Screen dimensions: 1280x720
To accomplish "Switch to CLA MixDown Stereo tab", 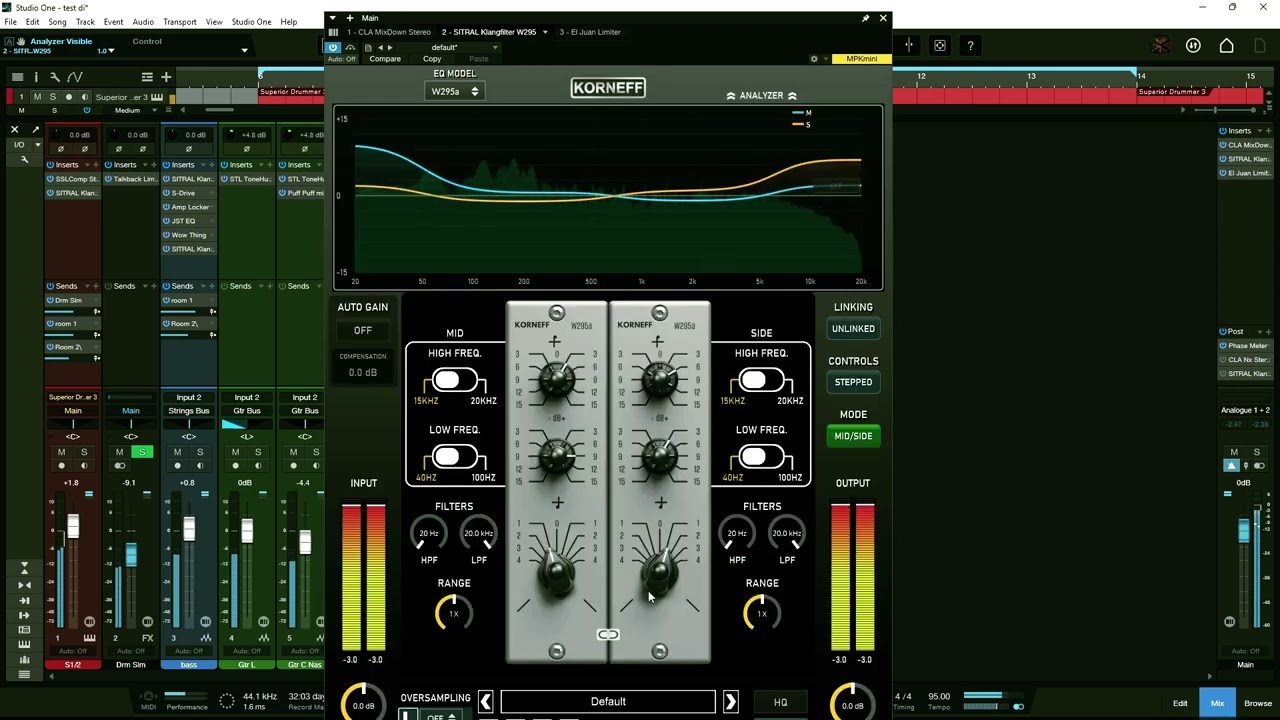I will click(x=389, y=32).
